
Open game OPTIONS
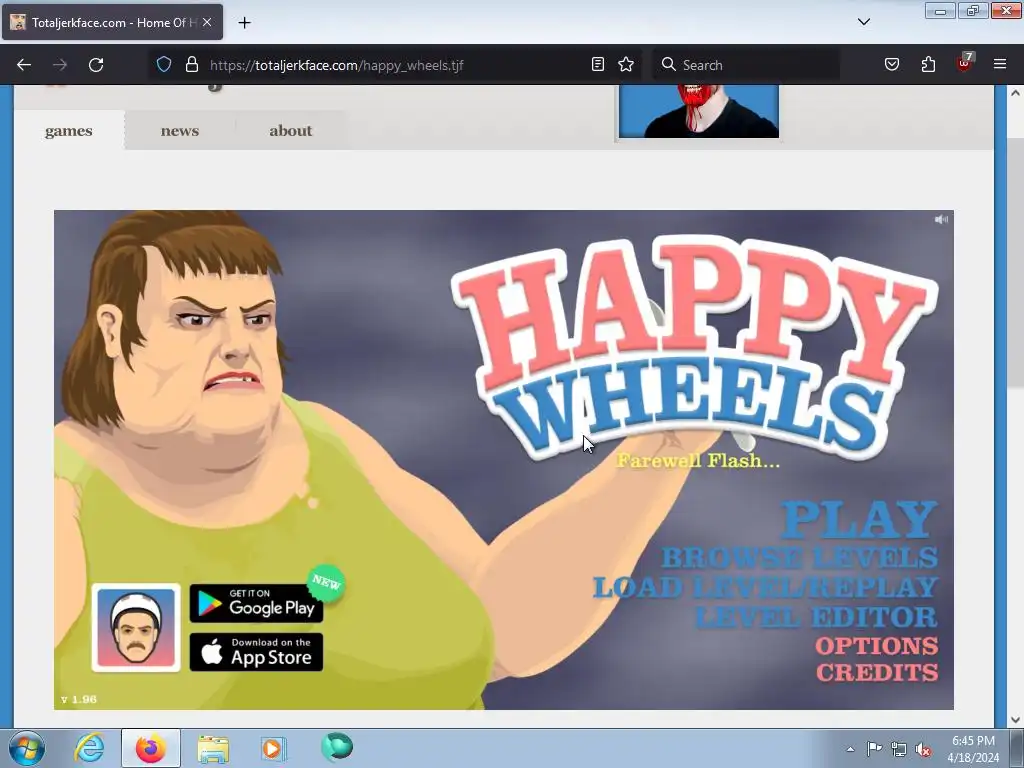click(x=876, y=646)
